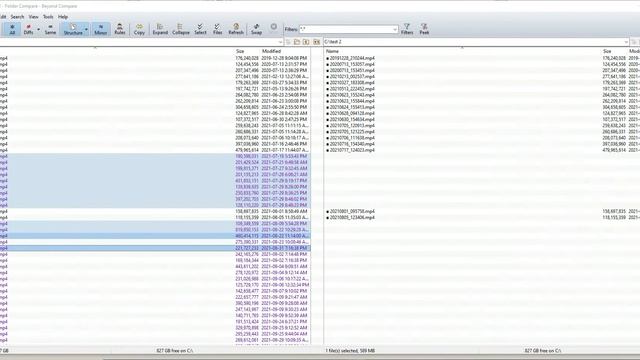Open the Rules referee icon
The width and height of the screenshot is (640, 360).
coord(120,29)
